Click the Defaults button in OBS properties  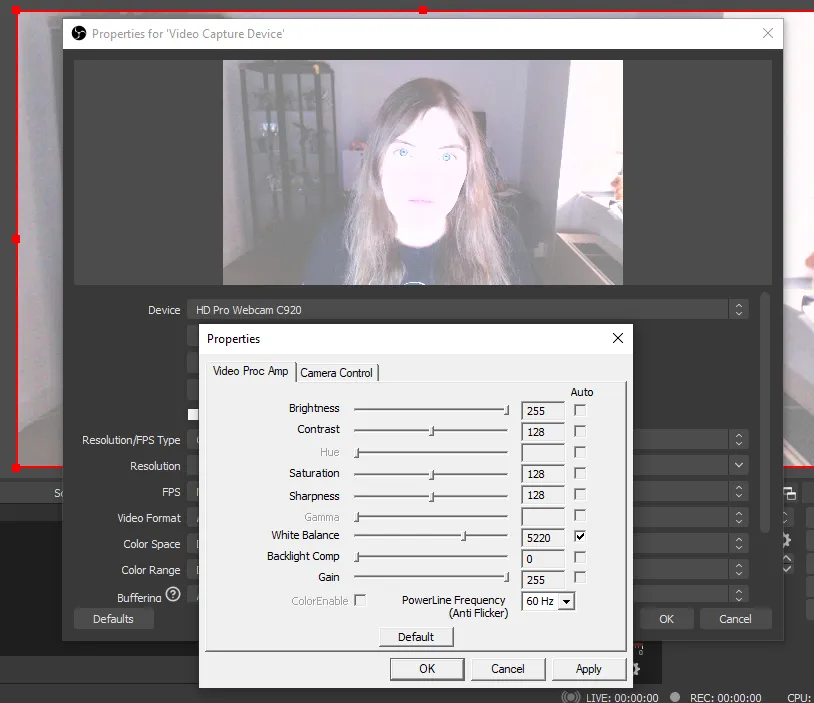(x=113, y=619)
